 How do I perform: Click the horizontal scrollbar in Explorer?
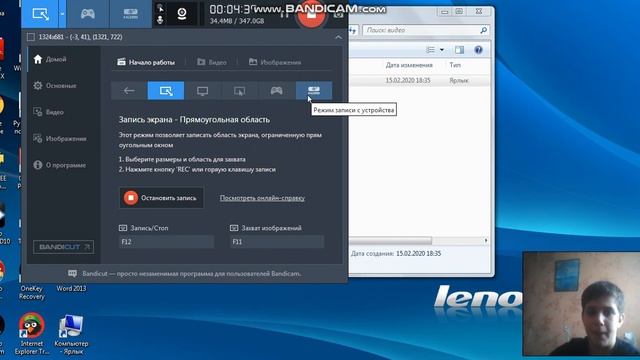tap(390, 241)
